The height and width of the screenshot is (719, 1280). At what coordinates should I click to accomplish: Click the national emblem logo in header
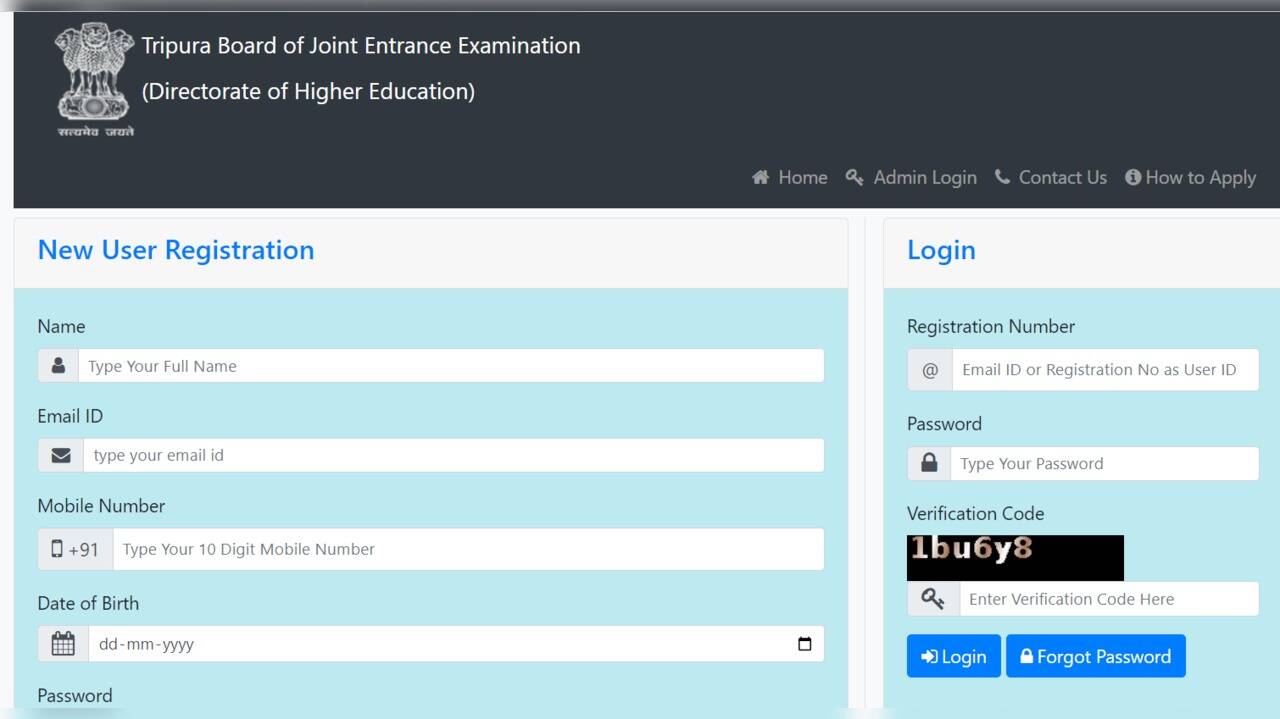[x=95, y=80]
